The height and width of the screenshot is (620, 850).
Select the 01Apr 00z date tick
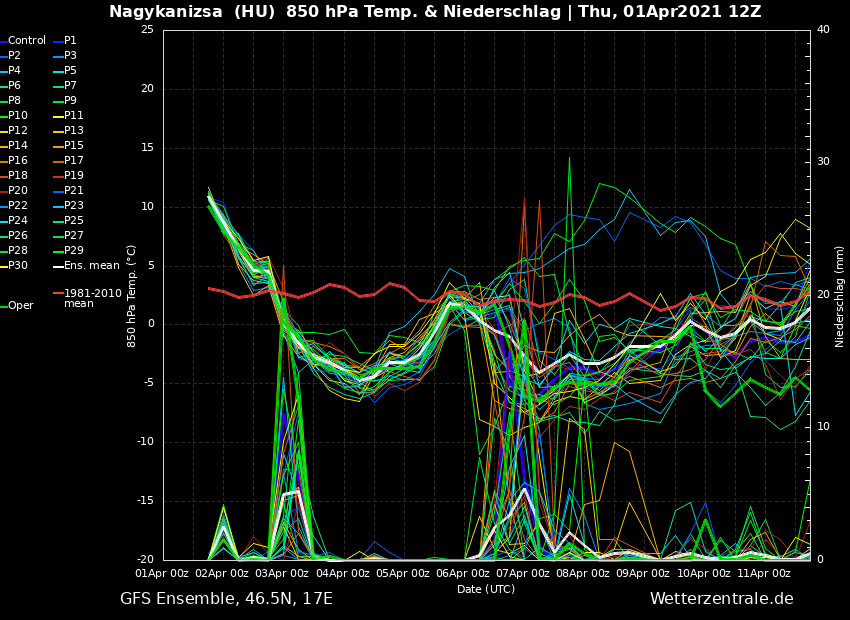point(162,574)
